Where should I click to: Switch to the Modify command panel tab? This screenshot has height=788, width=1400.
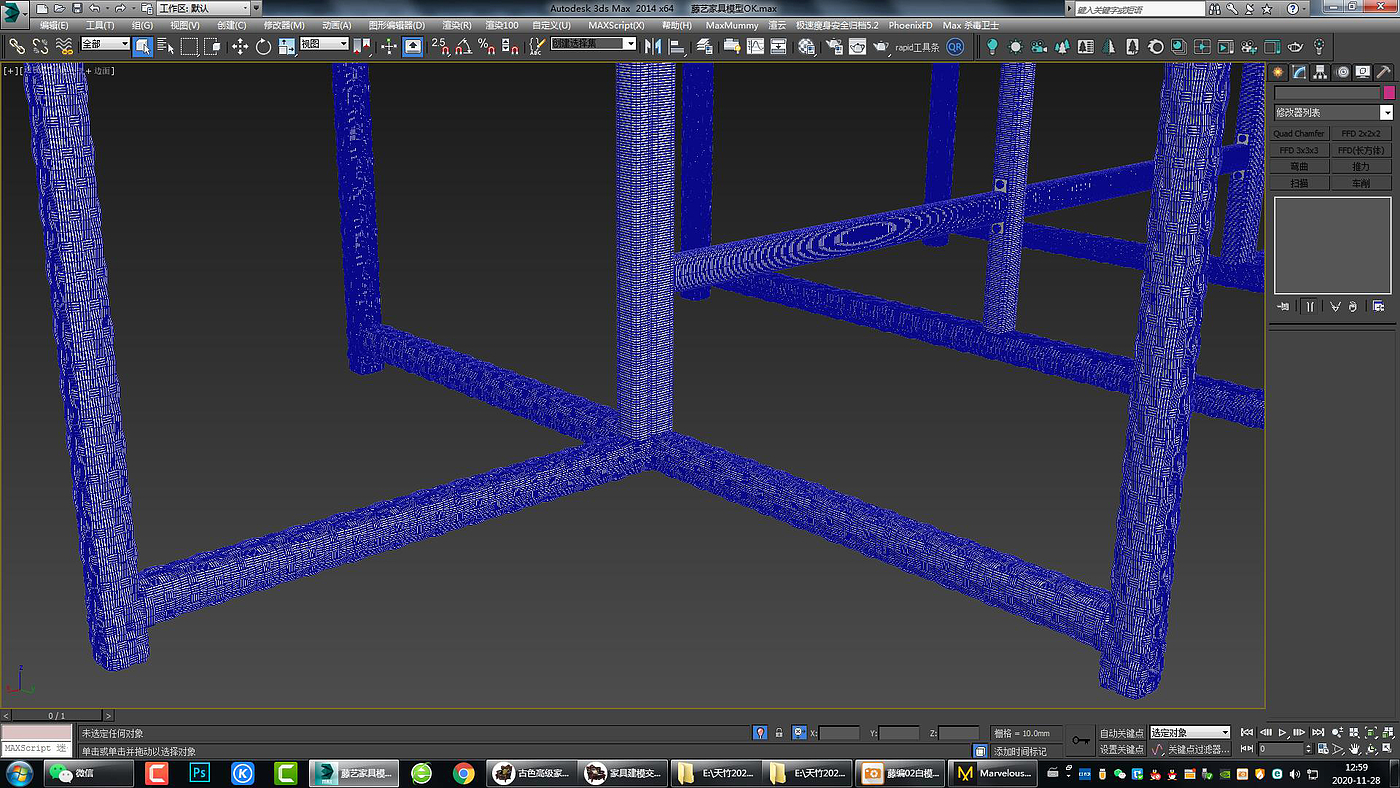1299,72
